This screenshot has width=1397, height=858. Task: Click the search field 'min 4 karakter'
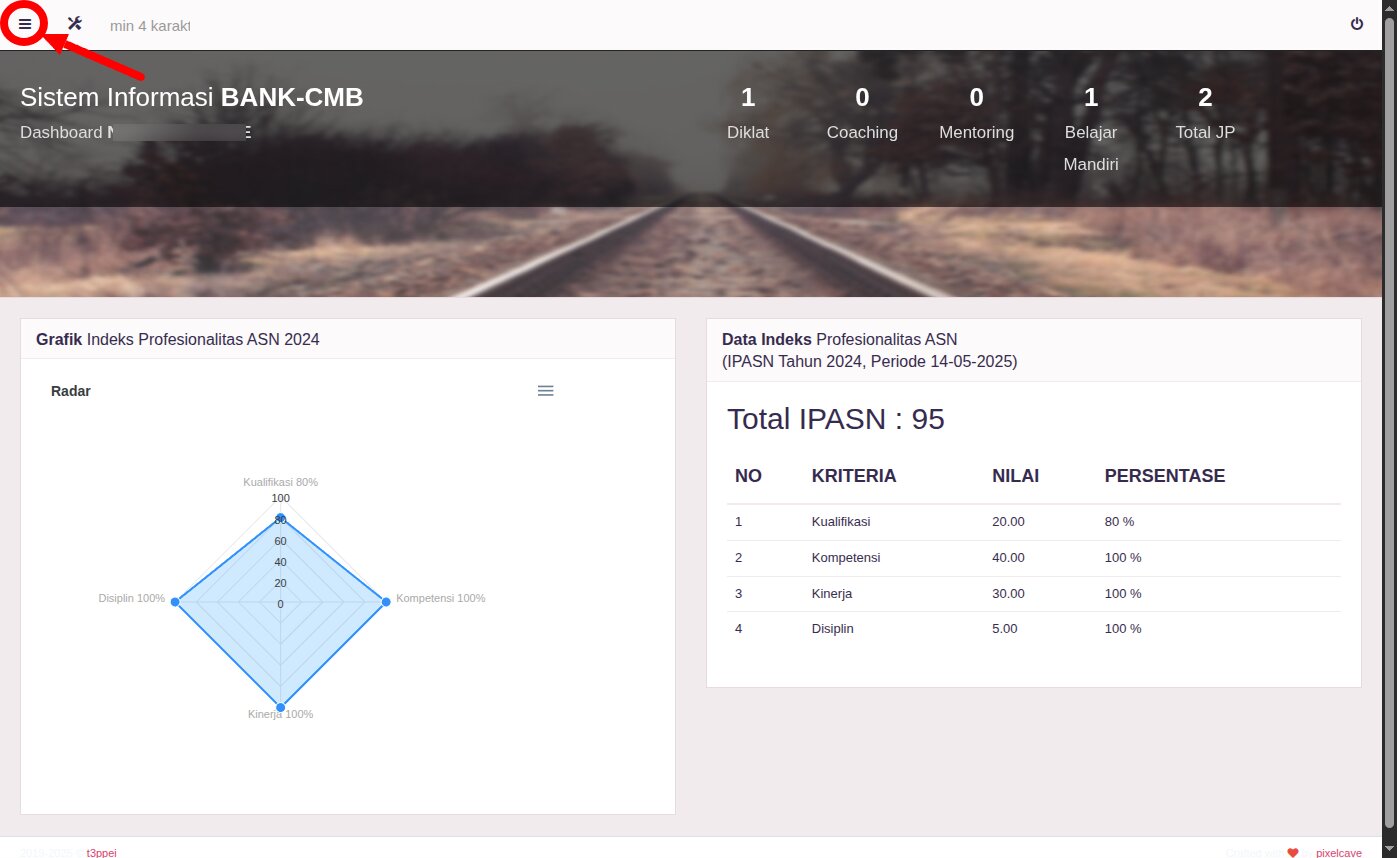pyautogui.click(x=150, y=25)
